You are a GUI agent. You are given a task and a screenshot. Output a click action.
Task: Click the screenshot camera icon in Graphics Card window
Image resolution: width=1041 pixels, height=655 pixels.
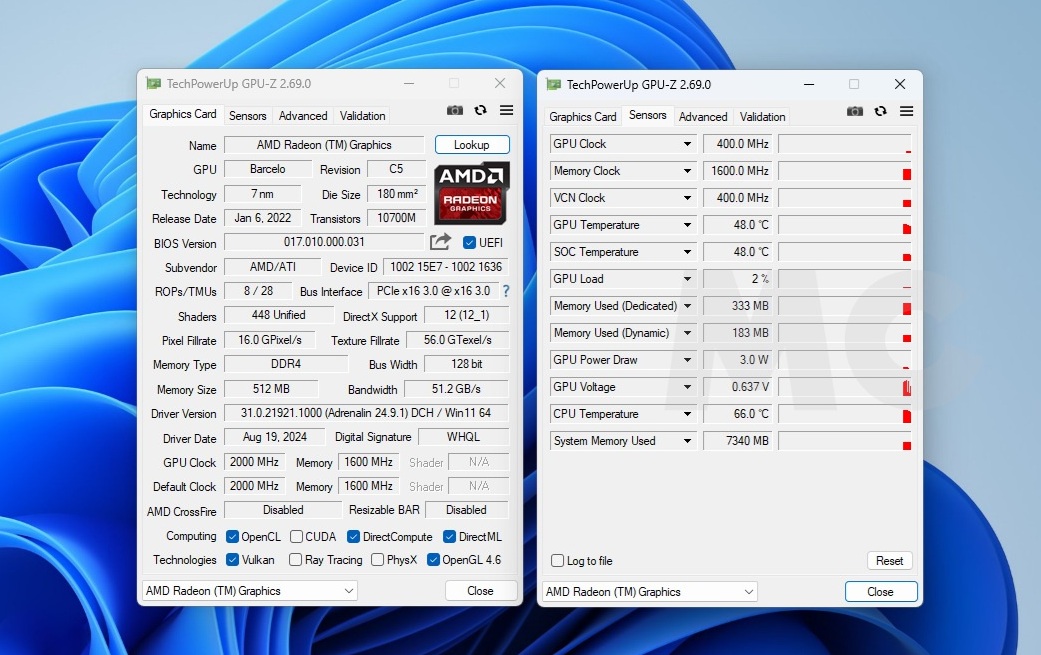click(x=455, y=111)
